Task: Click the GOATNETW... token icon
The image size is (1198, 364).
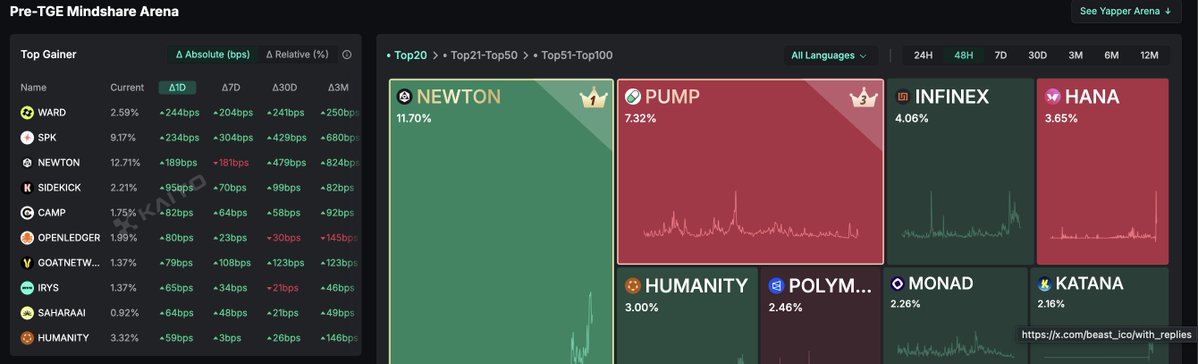Action: coord(27,263)
